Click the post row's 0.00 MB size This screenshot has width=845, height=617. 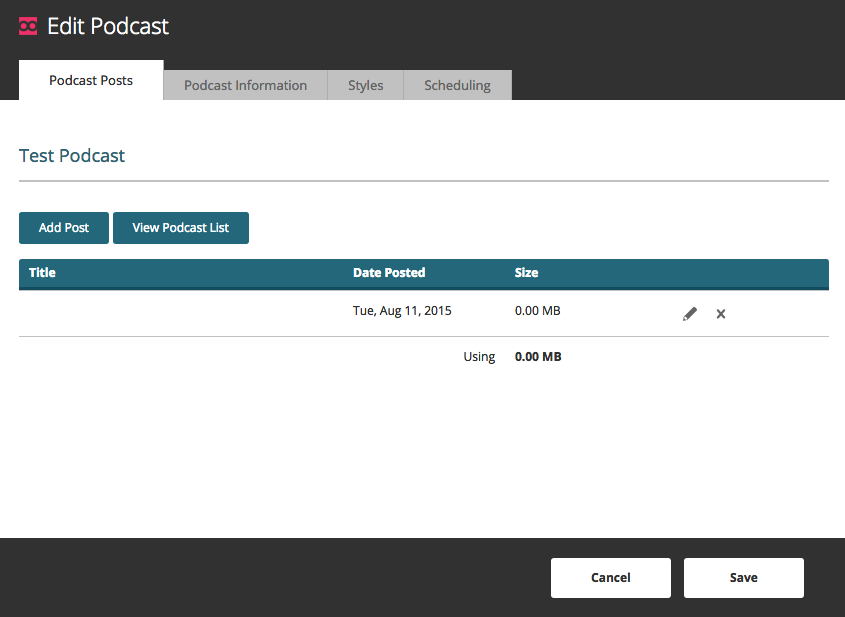[537, 311]
